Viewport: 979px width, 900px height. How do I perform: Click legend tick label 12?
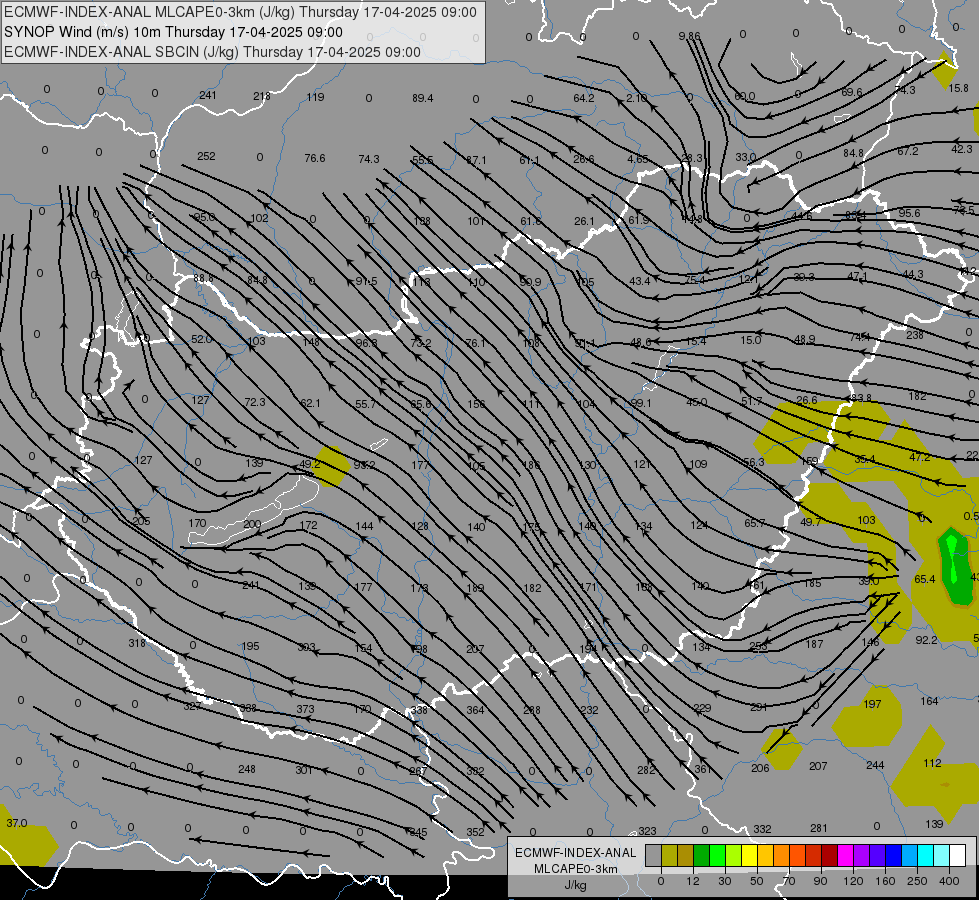point(693,881)
